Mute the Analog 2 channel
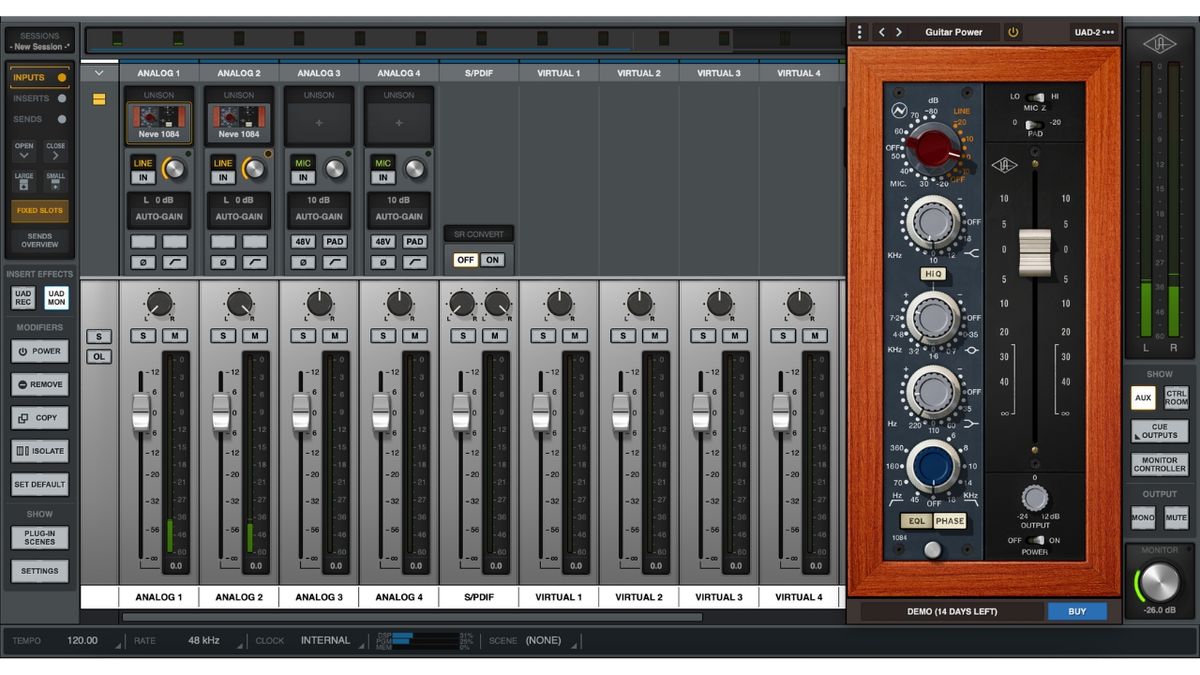1200x675 pixels. click(x=255, y=336)
